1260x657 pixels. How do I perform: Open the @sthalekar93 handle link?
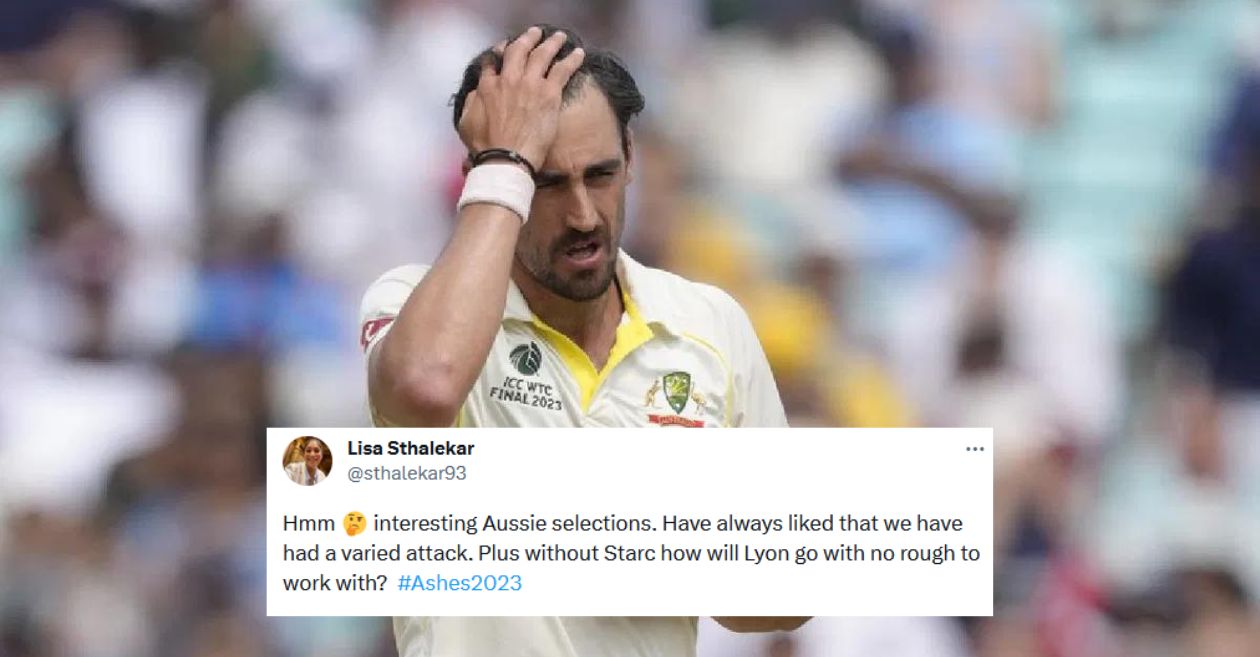tap(406, 473)
